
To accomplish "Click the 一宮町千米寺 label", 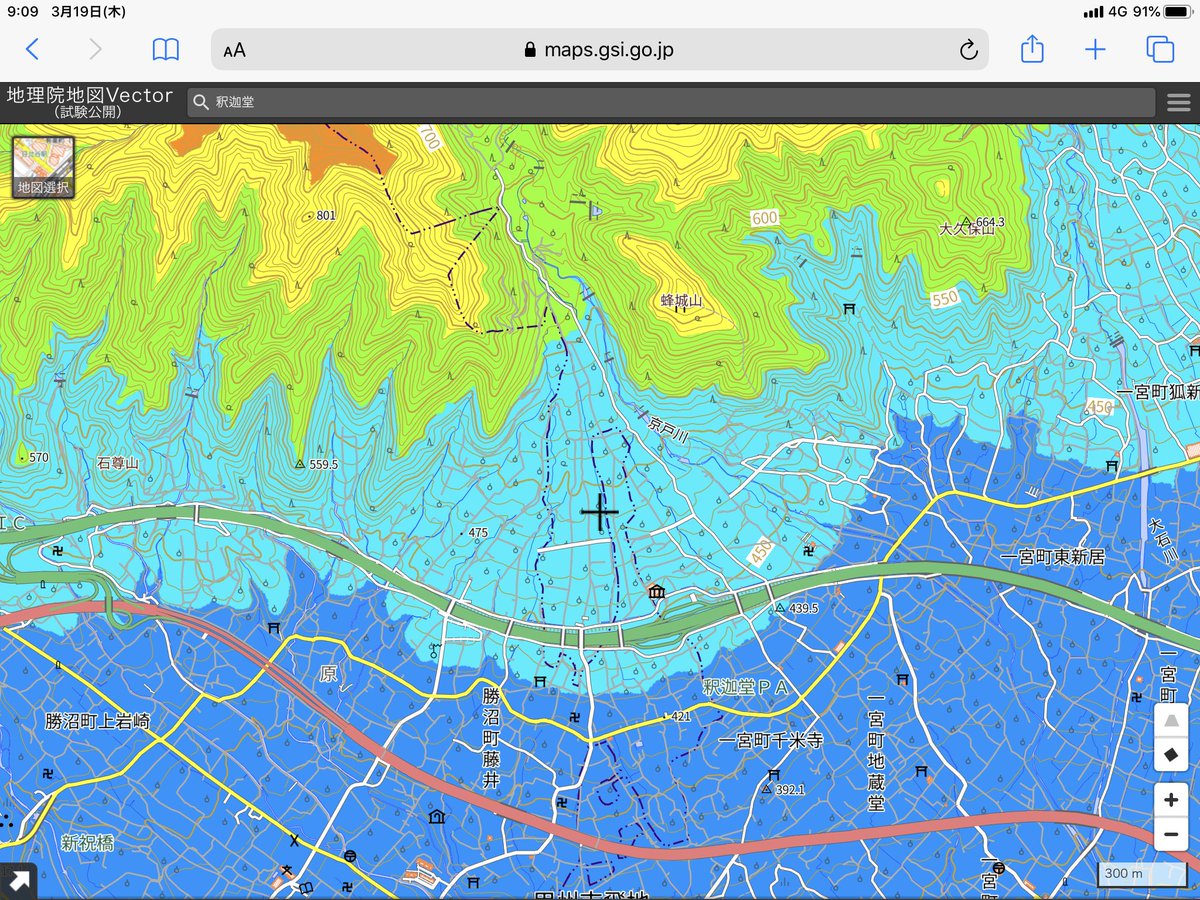I will tap(770, 741).
